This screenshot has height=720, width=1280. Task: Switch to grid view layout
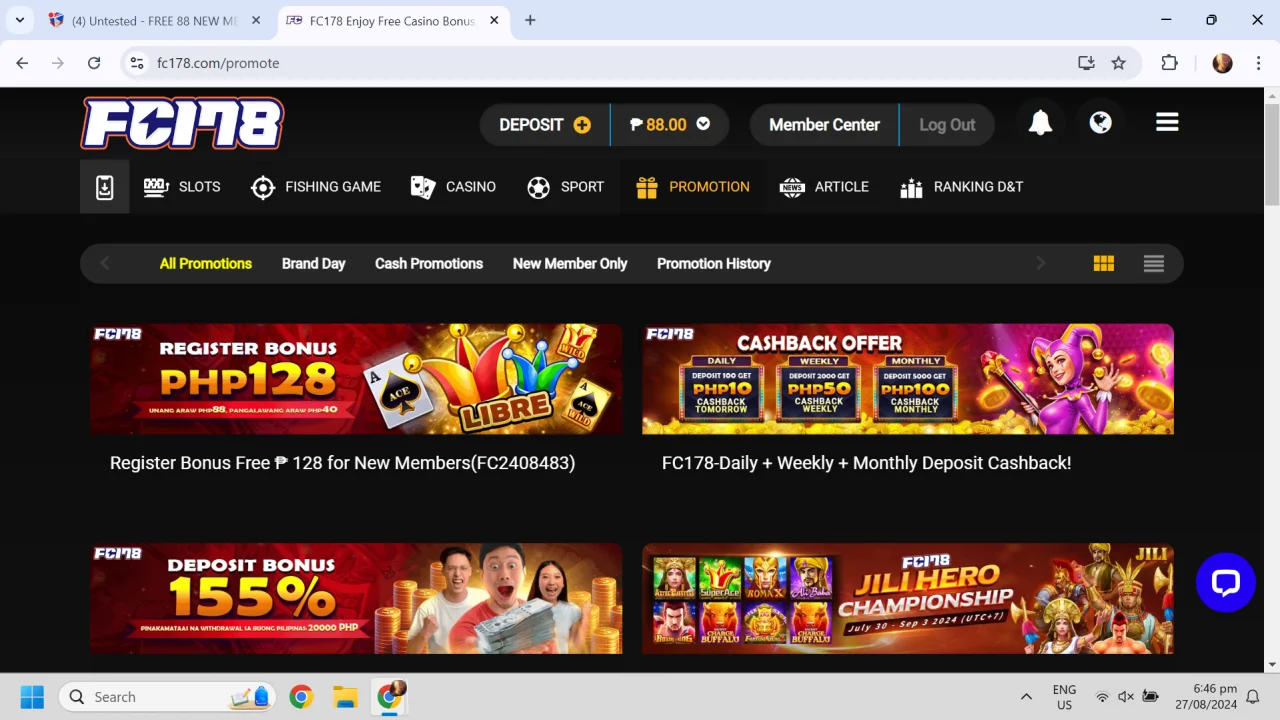(1104, 264)
